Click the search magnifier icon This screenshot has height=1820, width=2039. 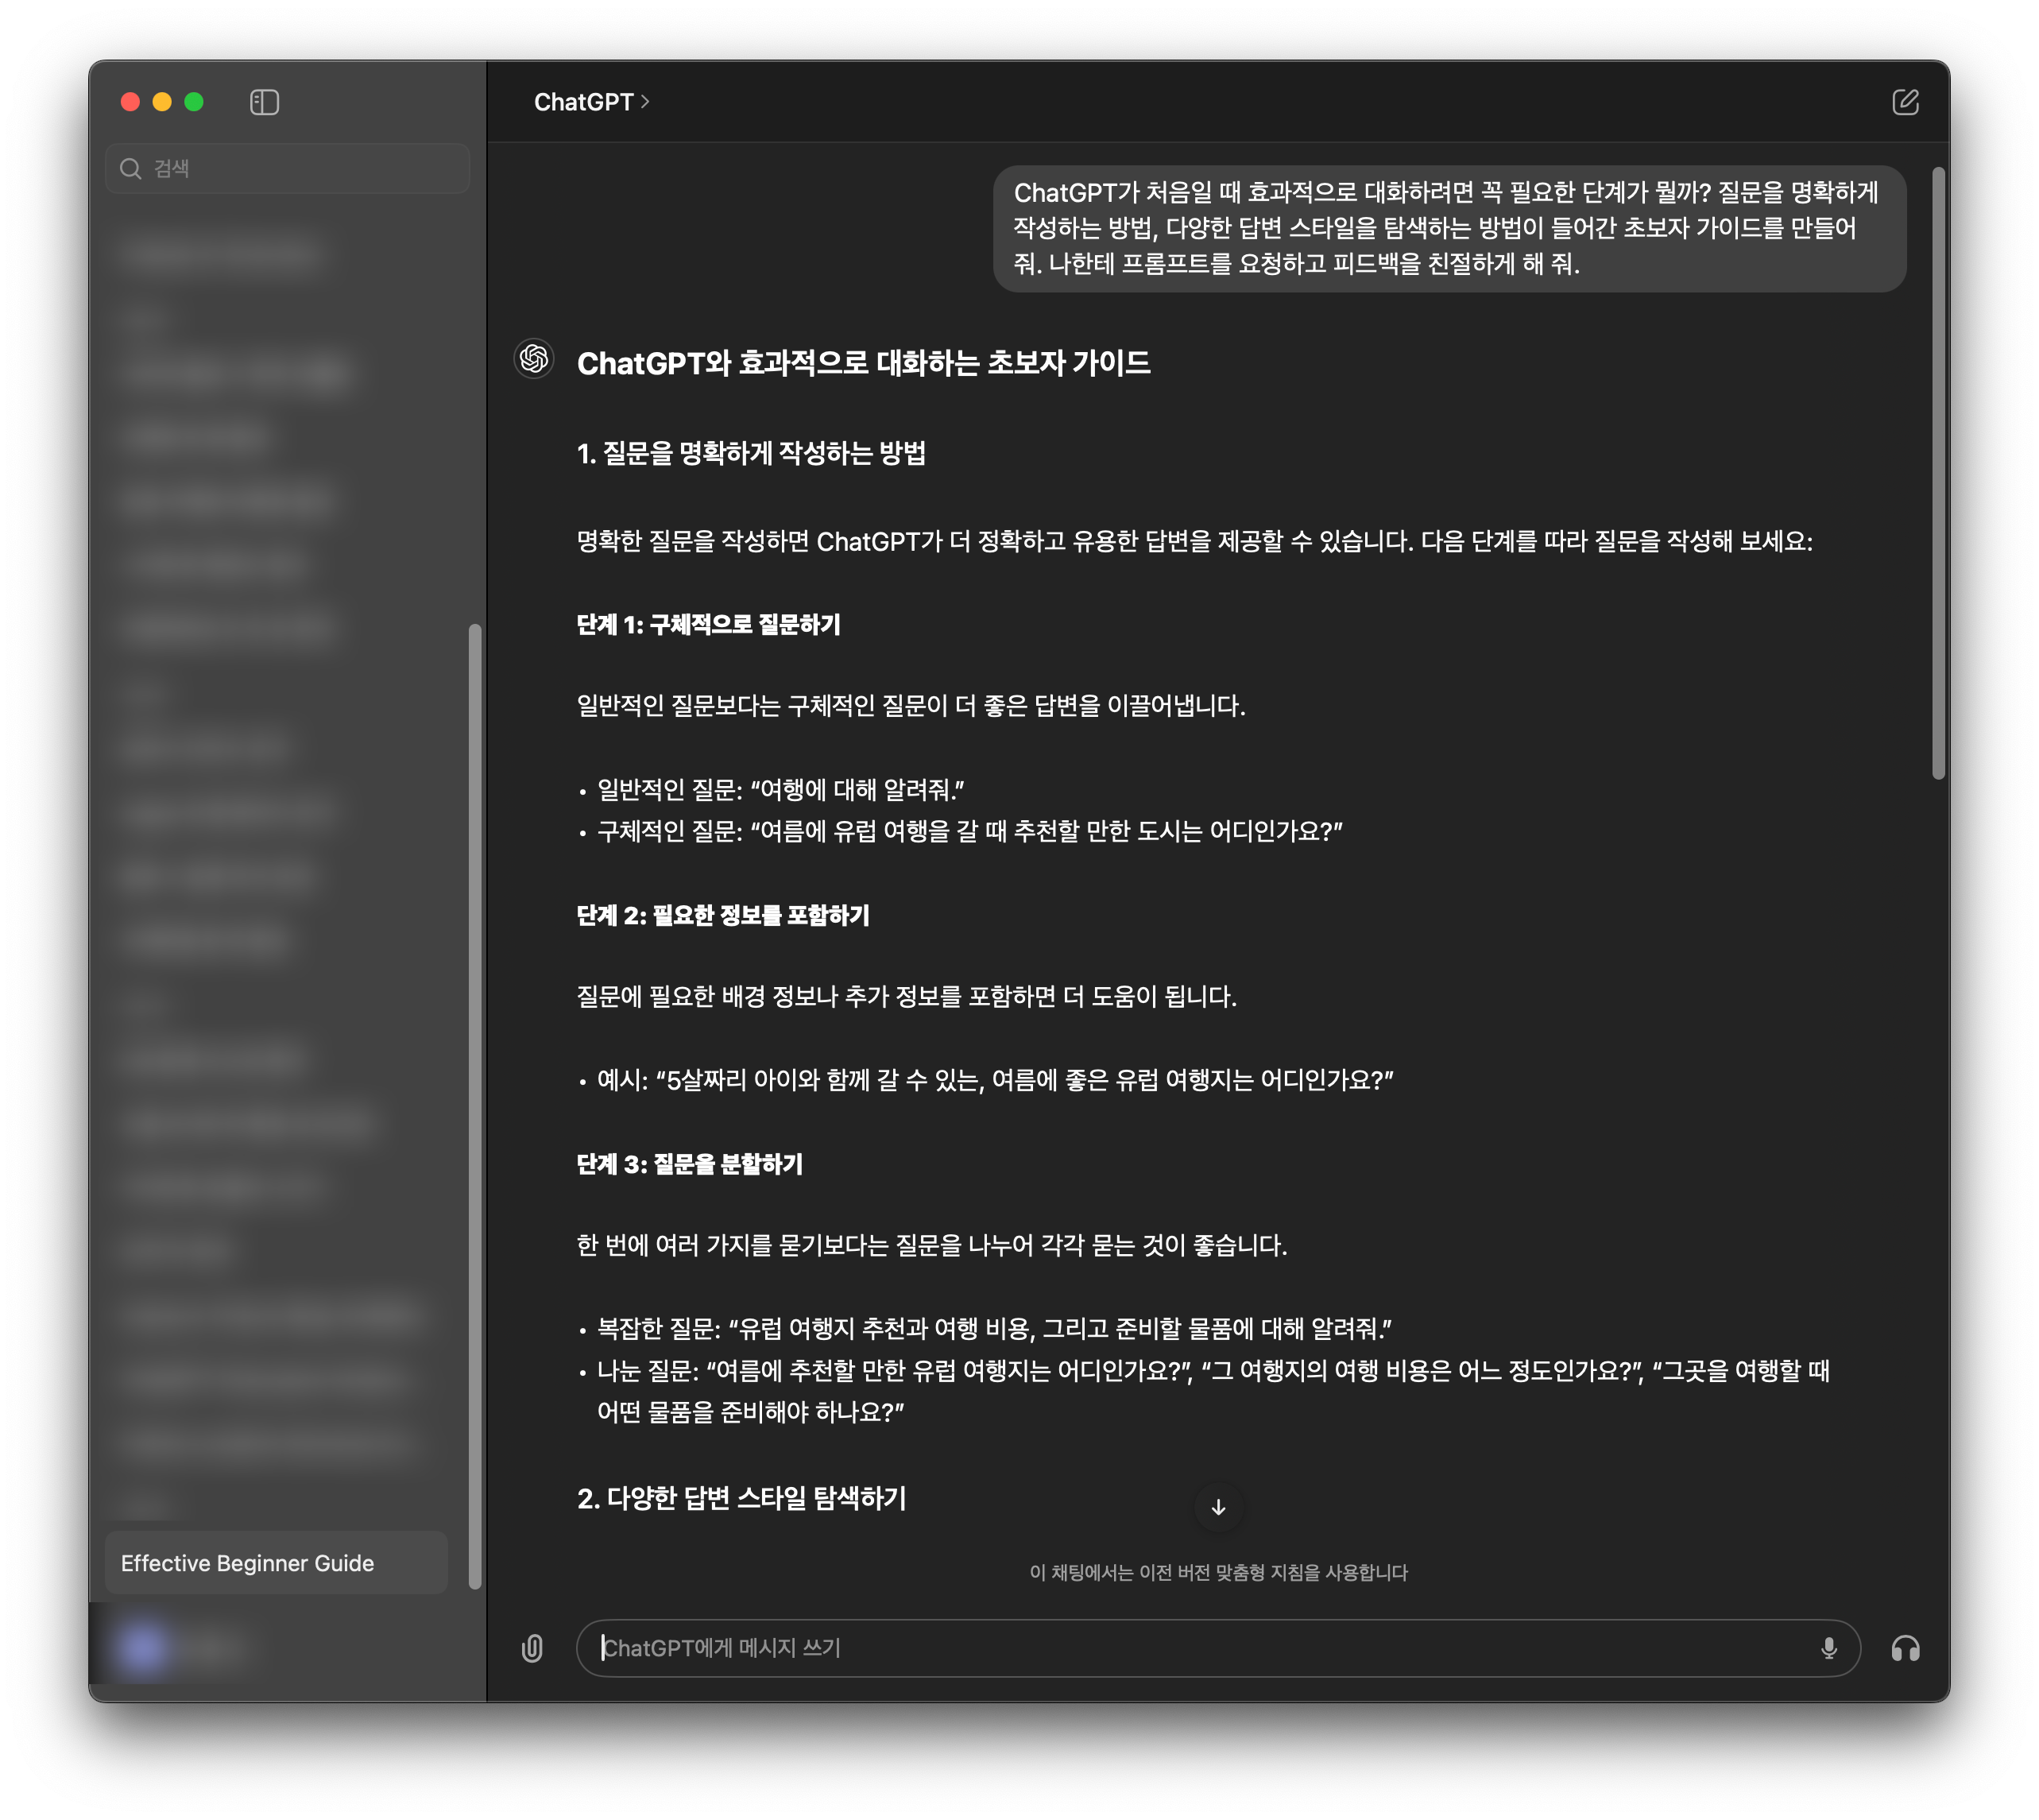(130, 168)
